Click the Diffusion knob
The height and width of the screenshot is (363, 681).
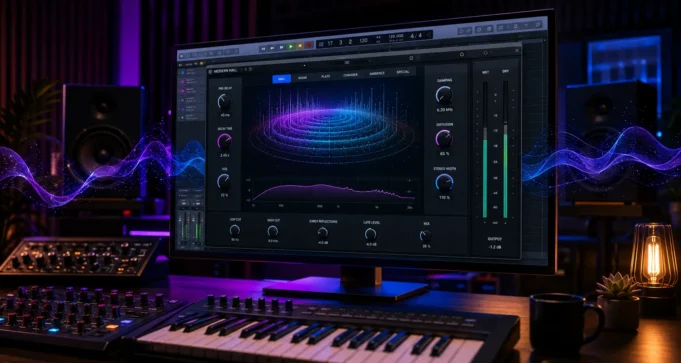coord(444,139)
